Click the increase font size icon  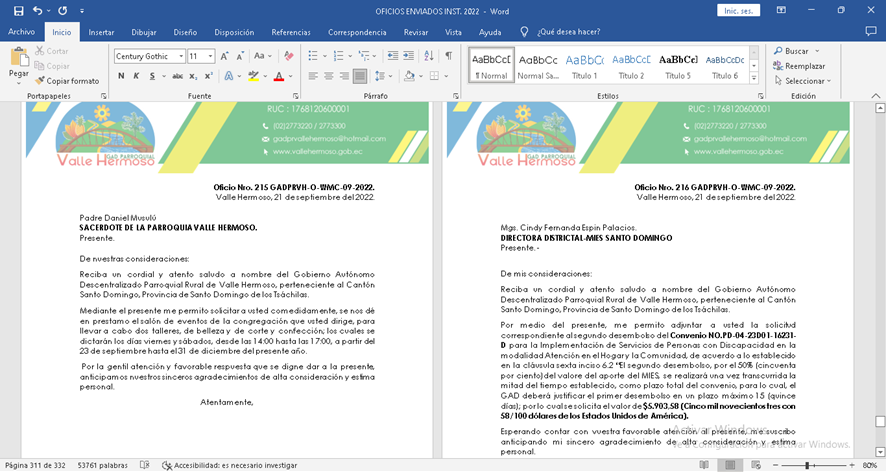click(x=226, y=56)
